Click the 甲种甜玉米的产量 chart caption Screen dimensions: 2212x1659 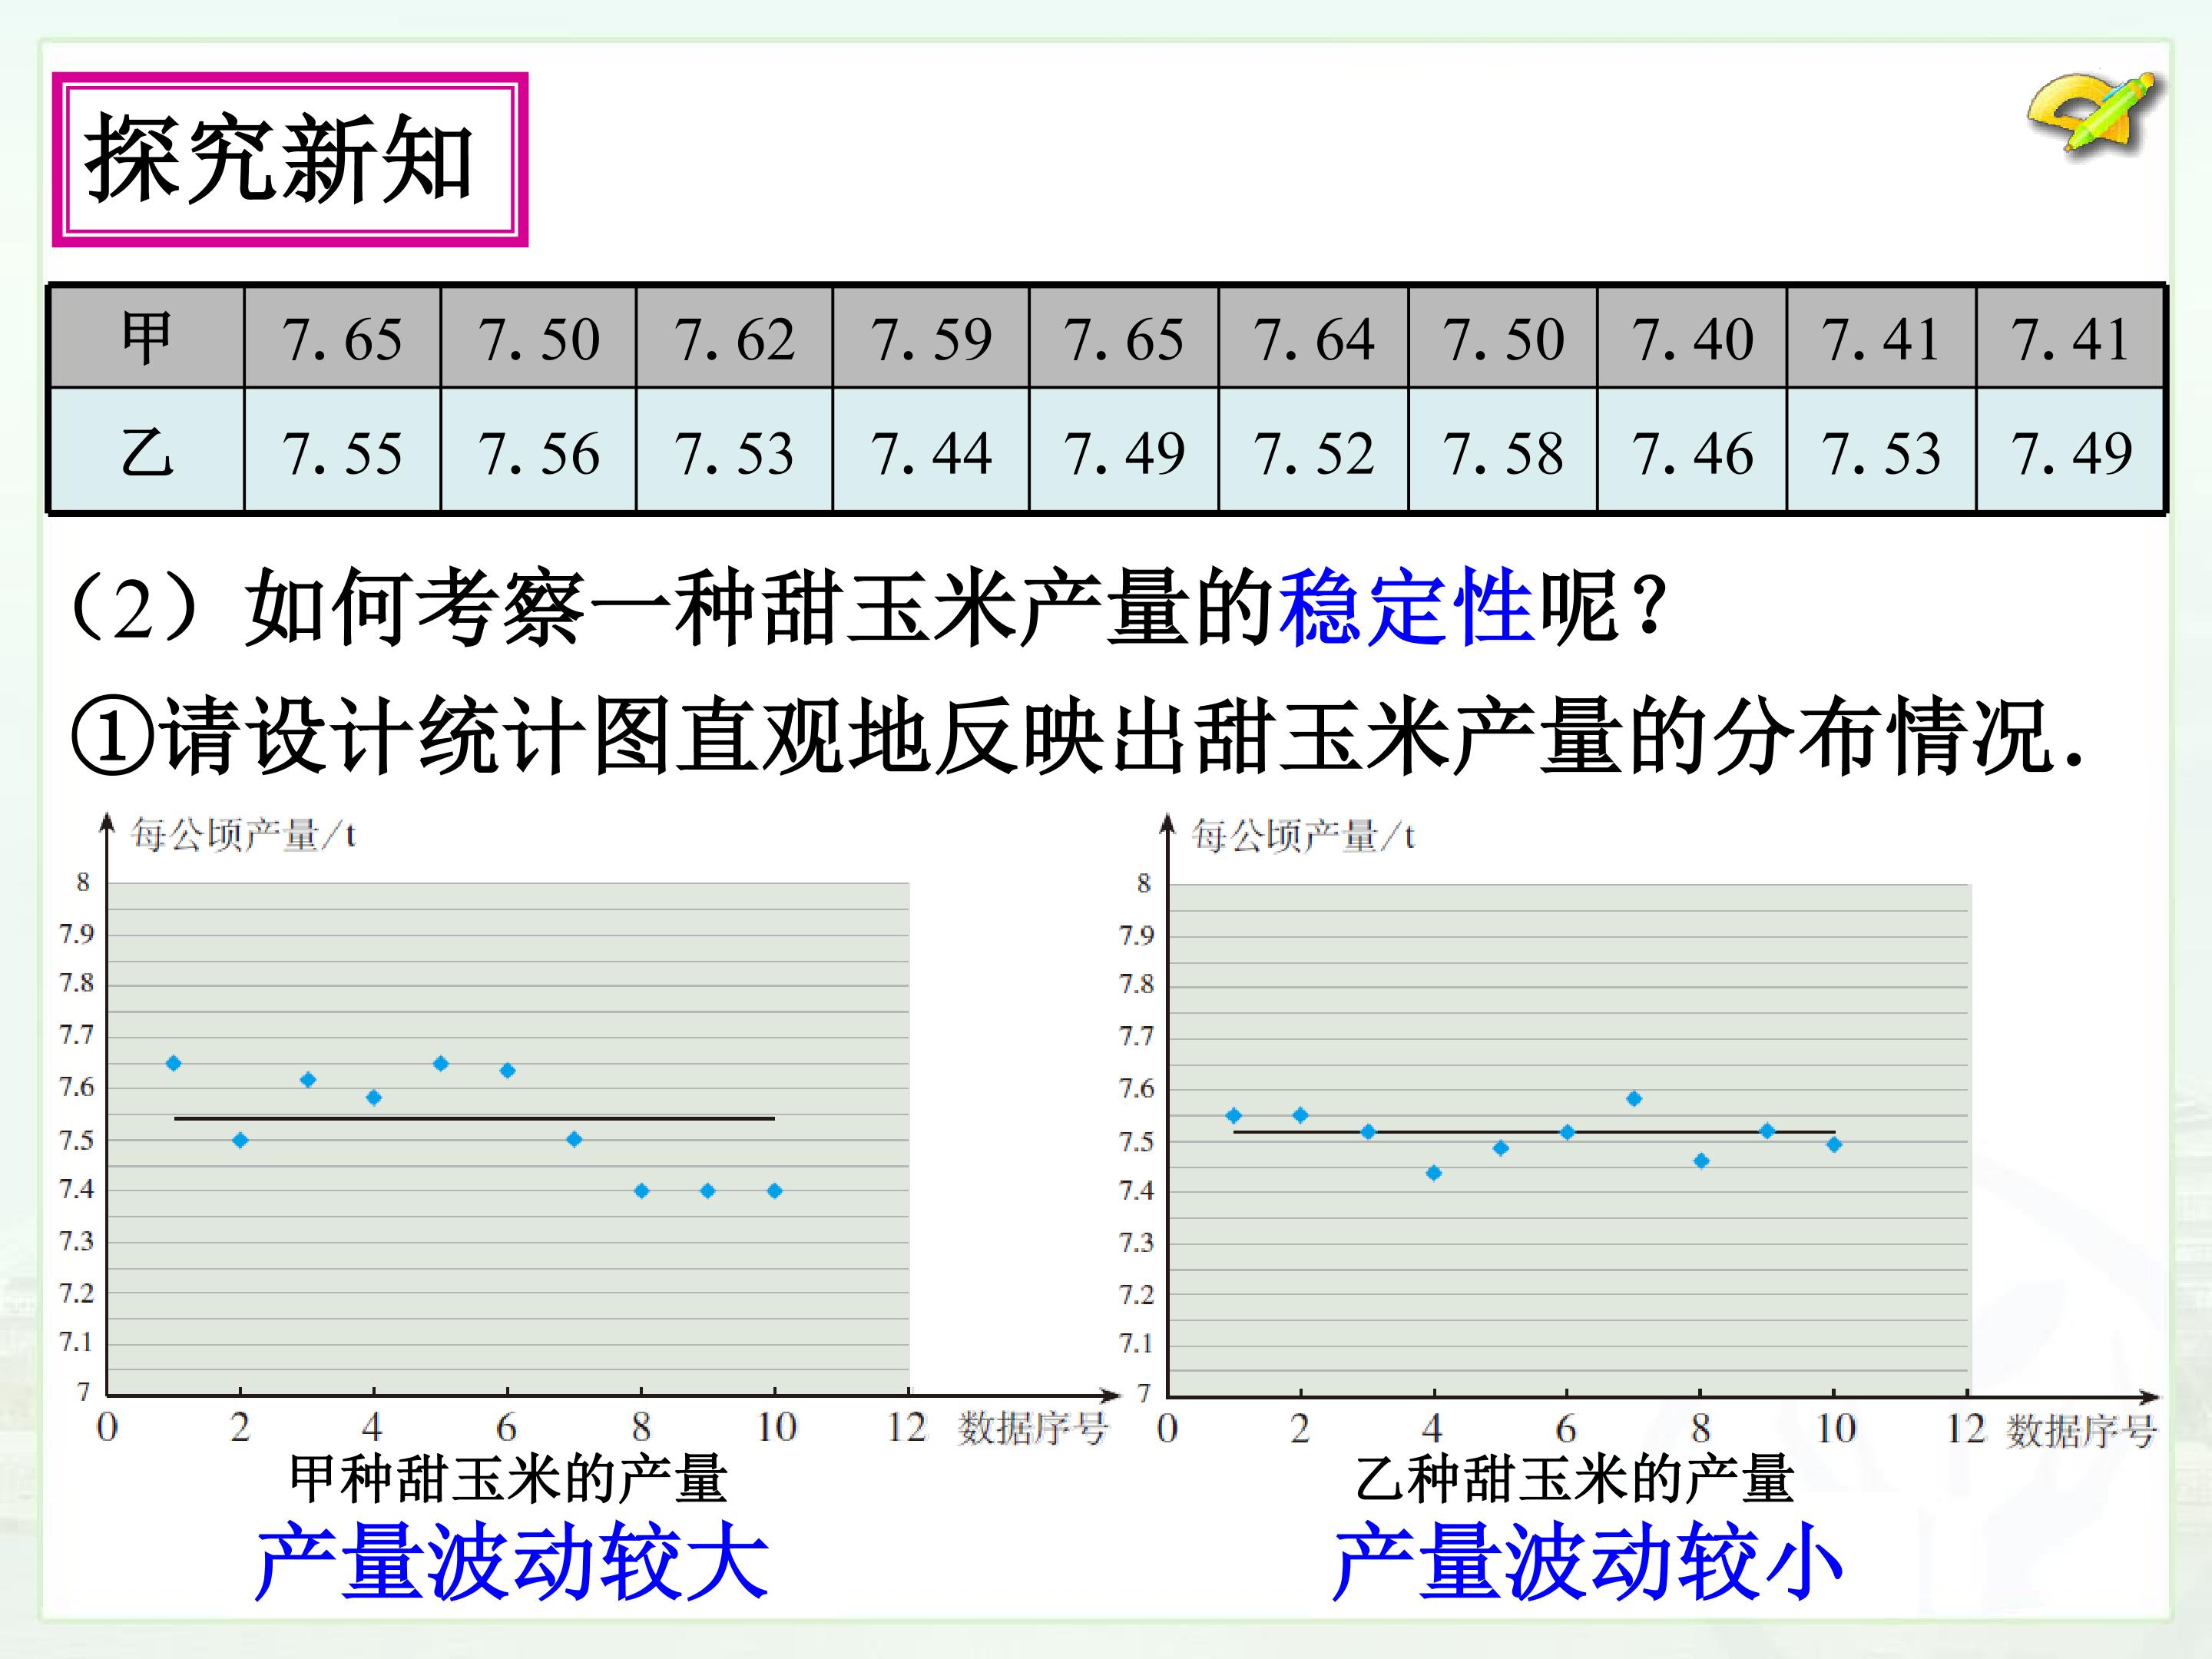[x=508, y=1479]
